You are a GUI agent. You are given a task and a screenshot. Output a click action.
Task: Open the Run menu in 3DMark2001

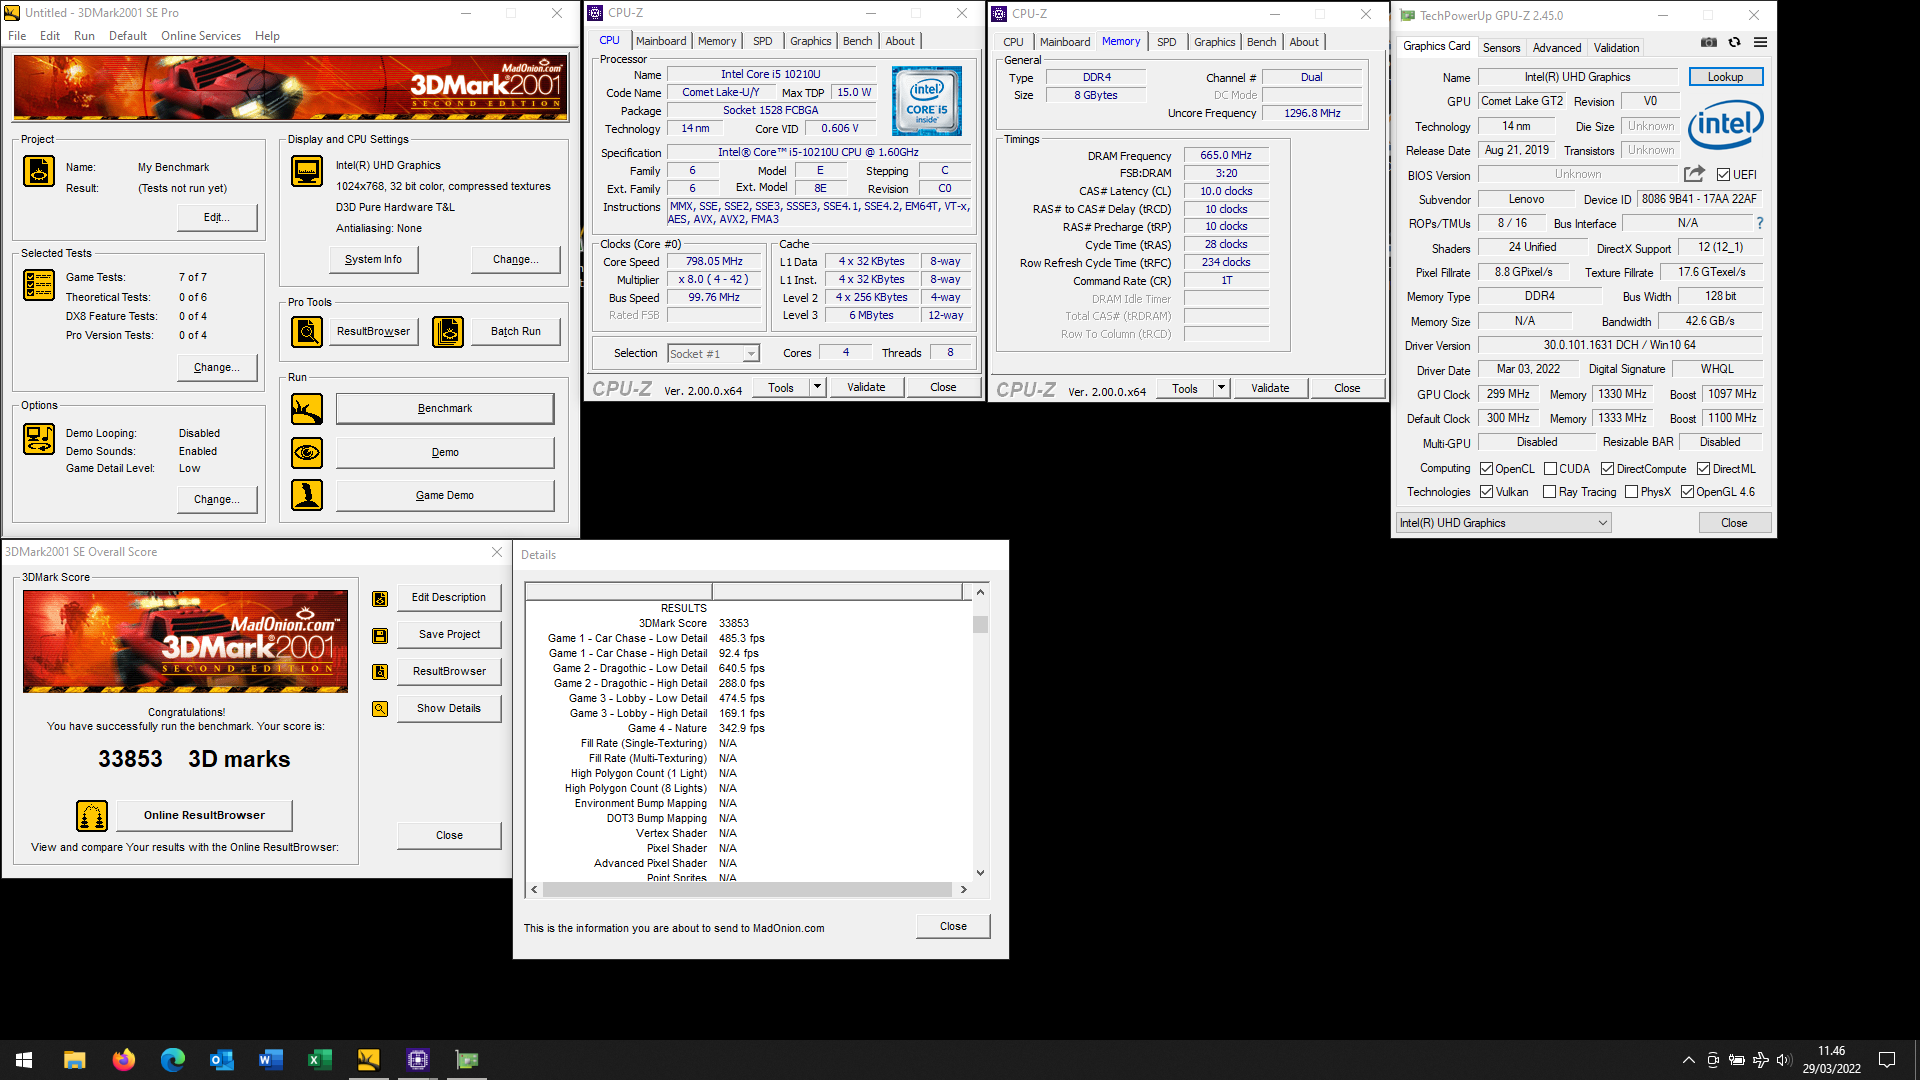click(x=84, y=36)
